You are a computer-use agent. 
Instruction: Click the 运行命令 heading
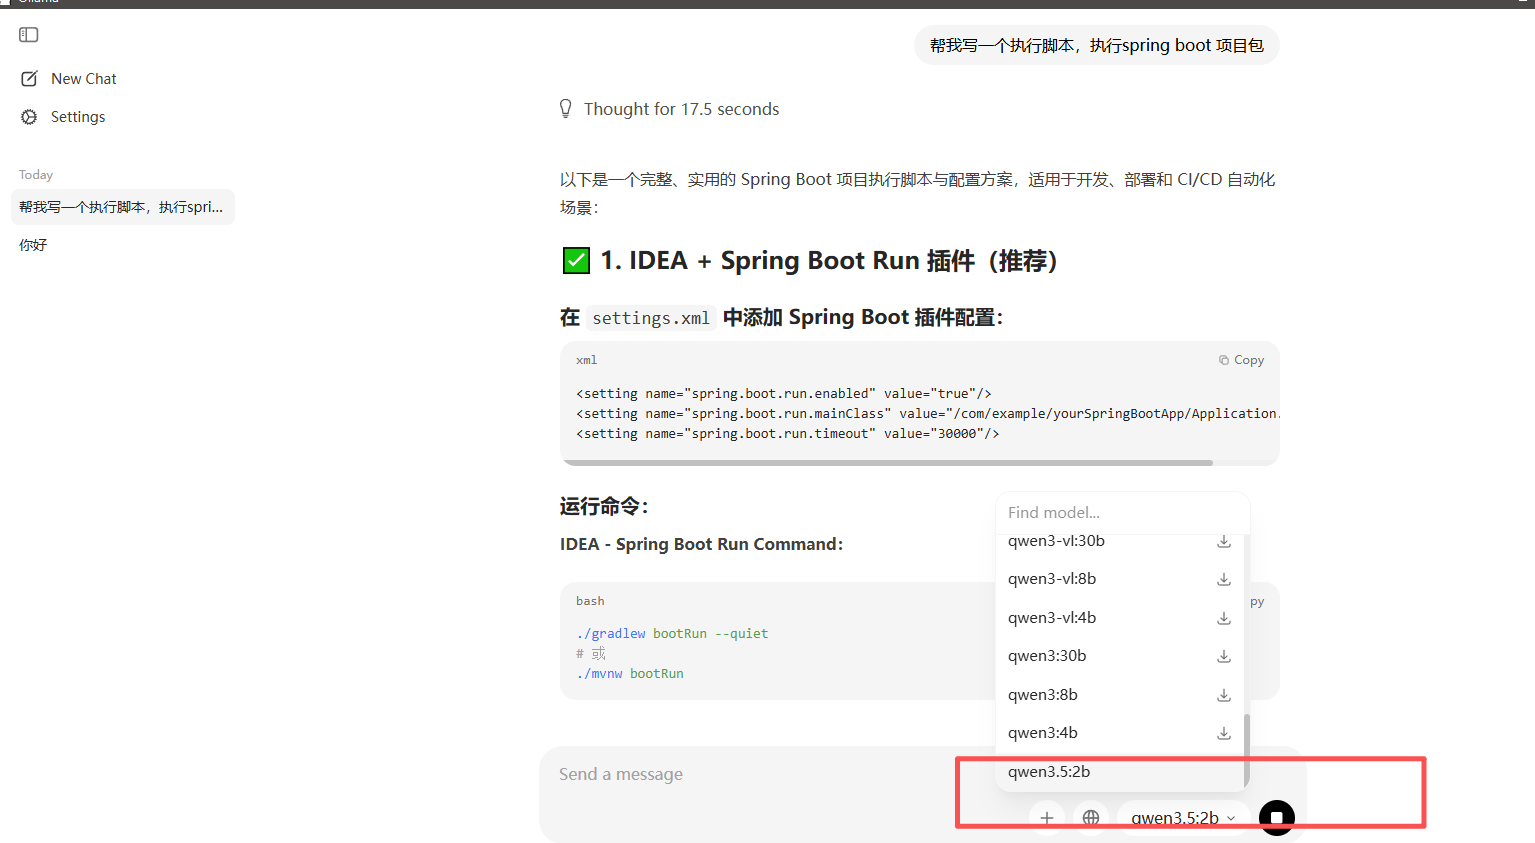[604, 507]
